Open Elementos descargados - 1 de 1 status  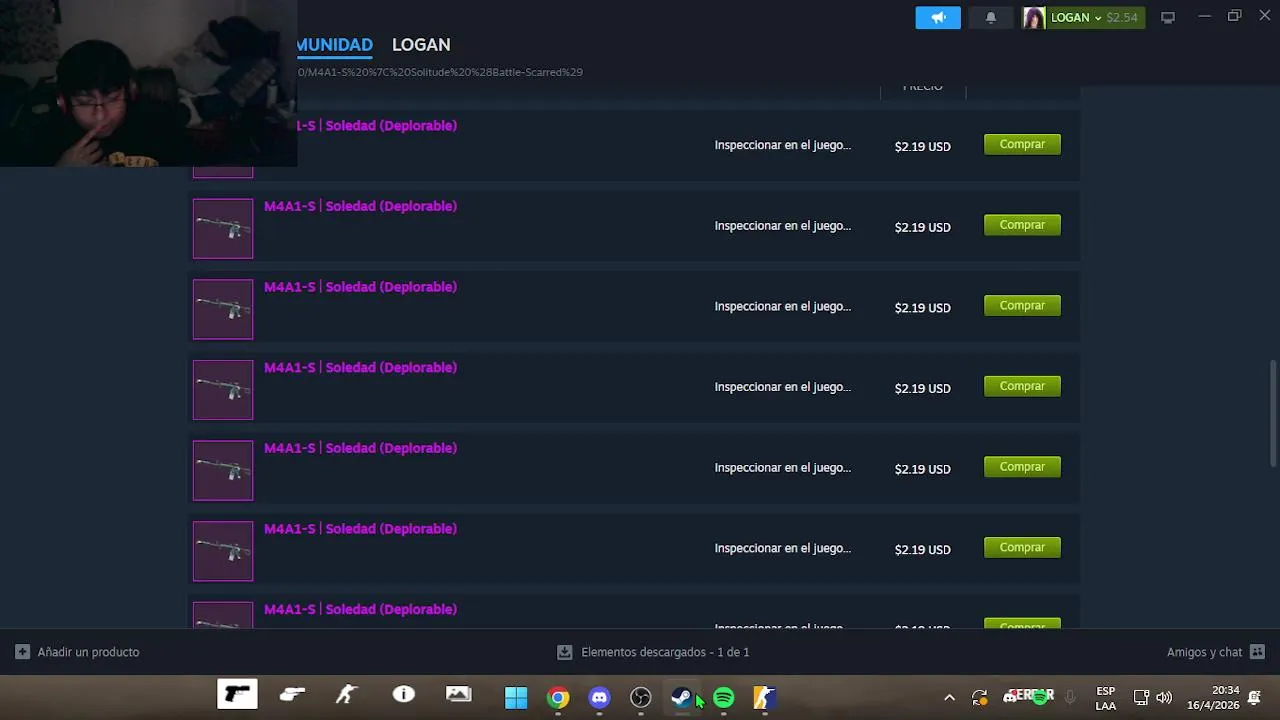tap(665, 652)
